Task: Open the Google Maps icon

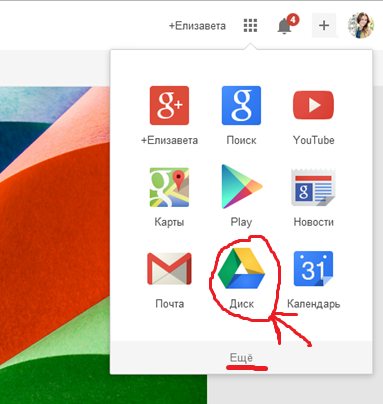Action: pyautogui.click(x=169, y=187)
